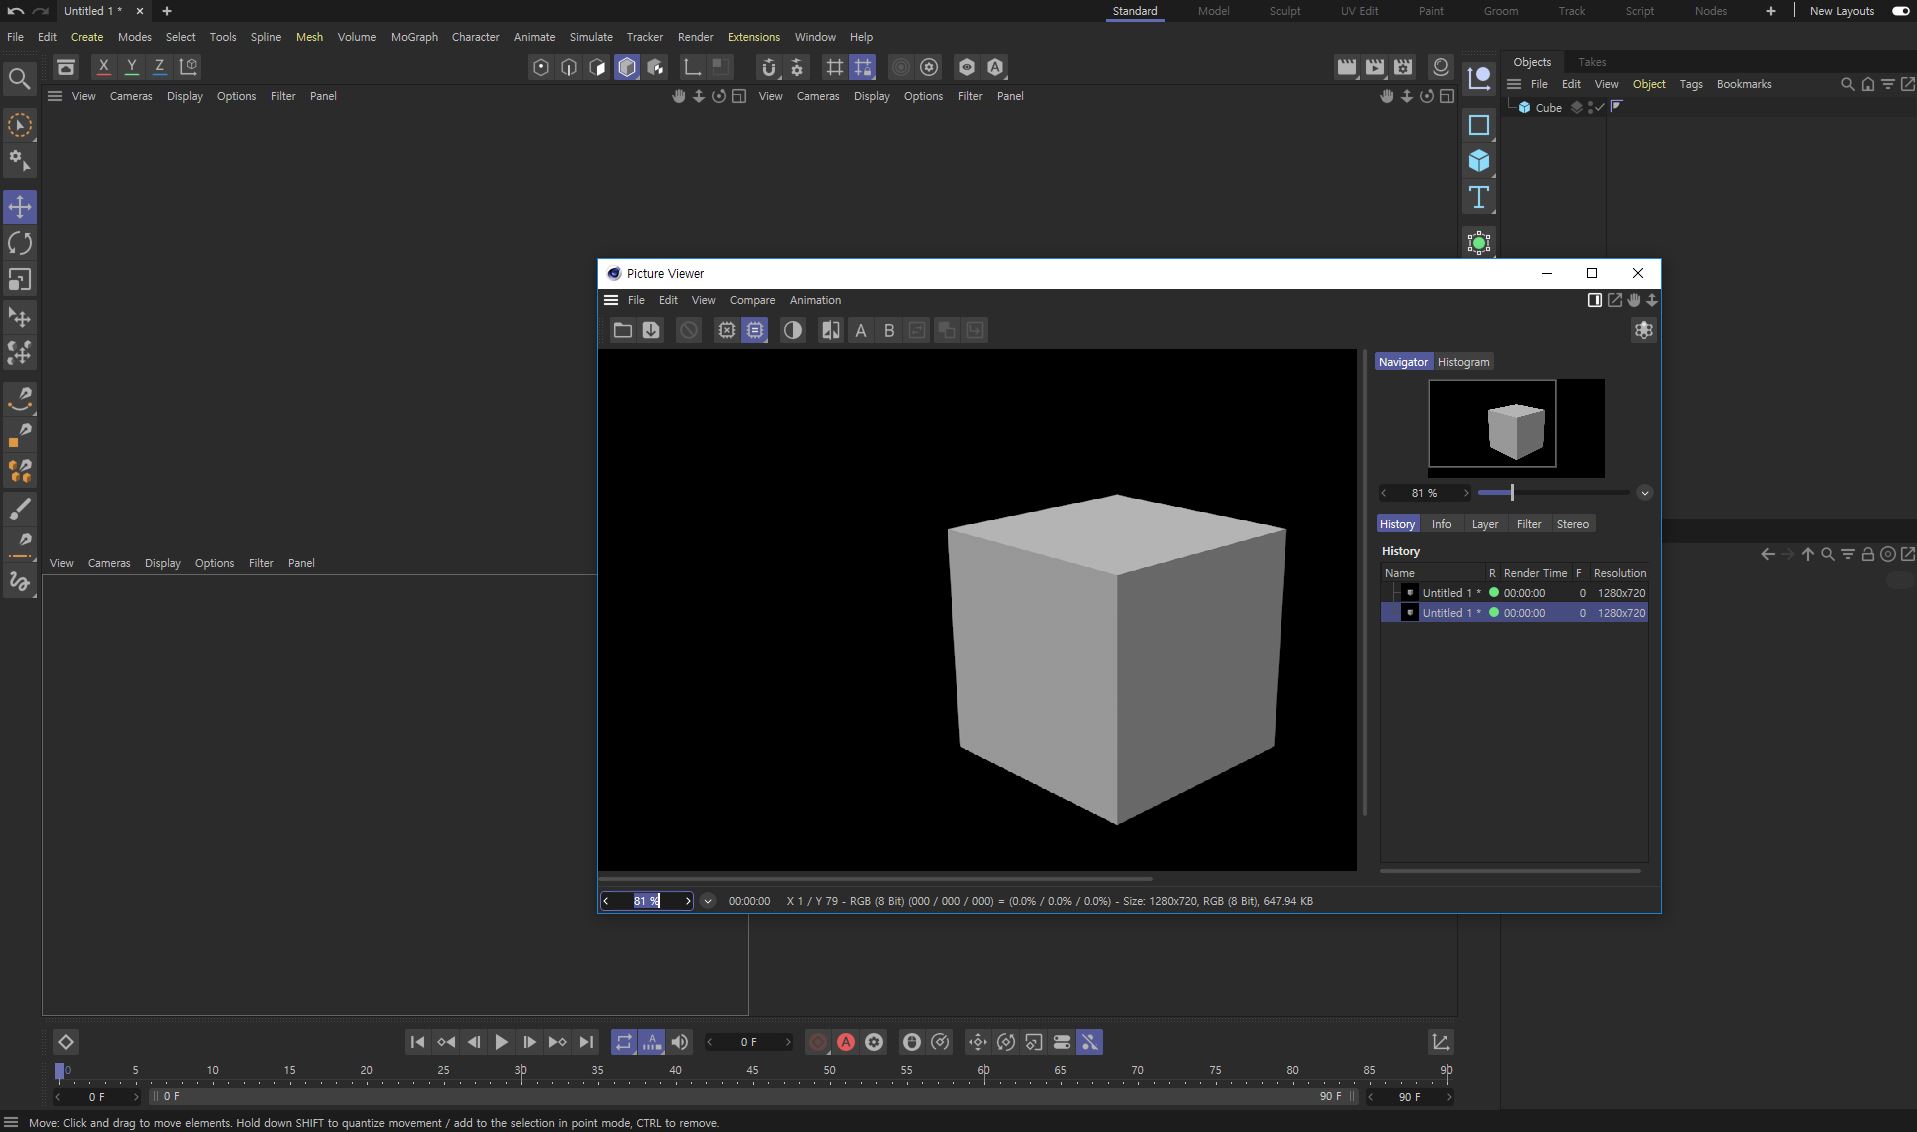Switch to the Sculpt layout
Viewport: 1917px width, 1132px height.
1285,11
